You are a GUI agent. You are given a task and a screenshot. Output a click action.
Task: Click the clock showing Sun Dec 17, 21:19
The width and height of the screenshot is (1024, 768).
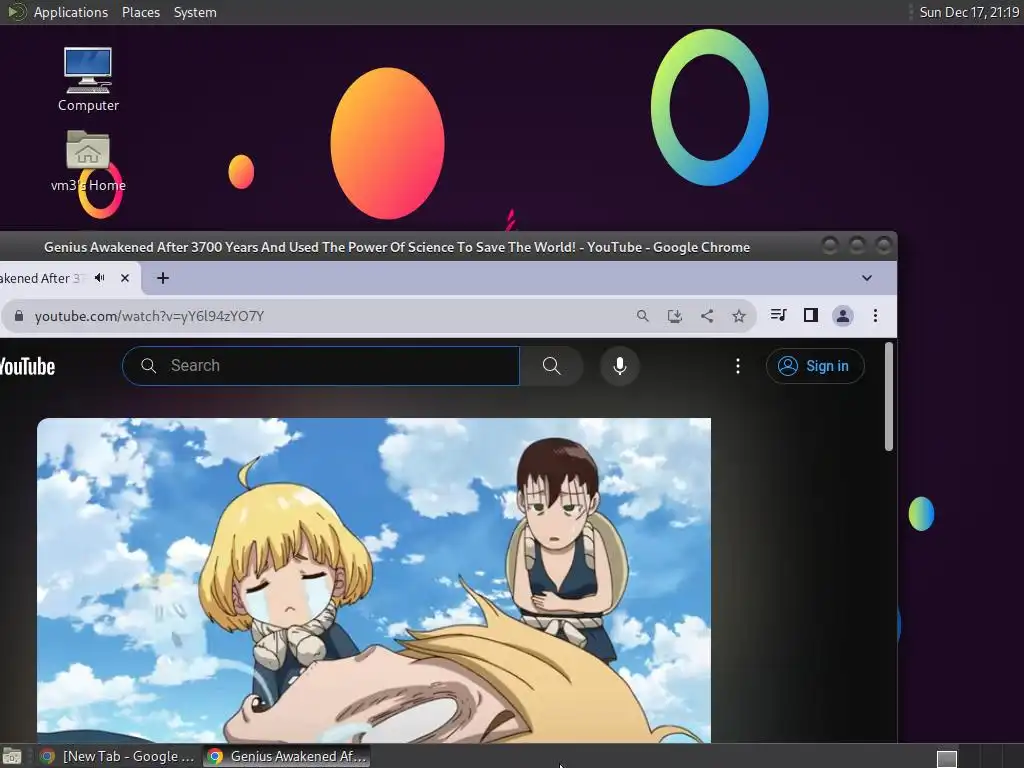(x=969, y=12)
